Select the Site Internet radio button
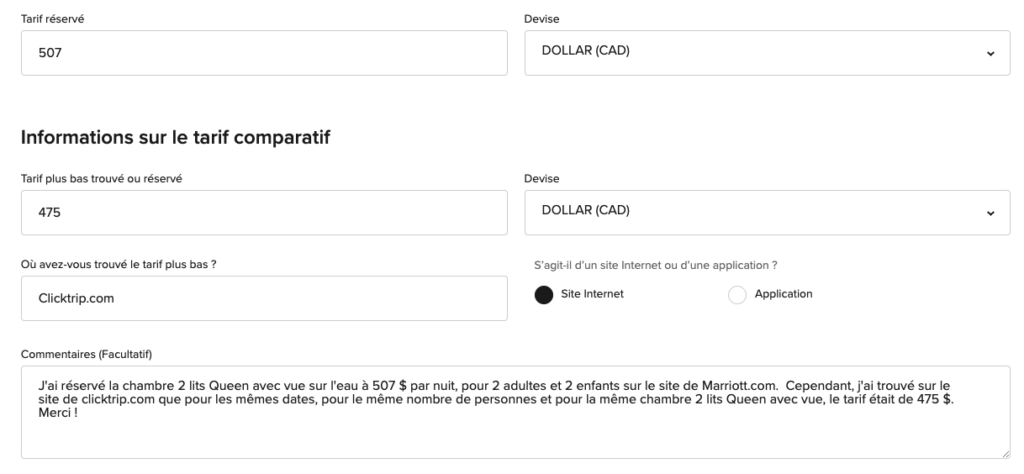This screenshot has height=474, width=1024. click(544, 294)
